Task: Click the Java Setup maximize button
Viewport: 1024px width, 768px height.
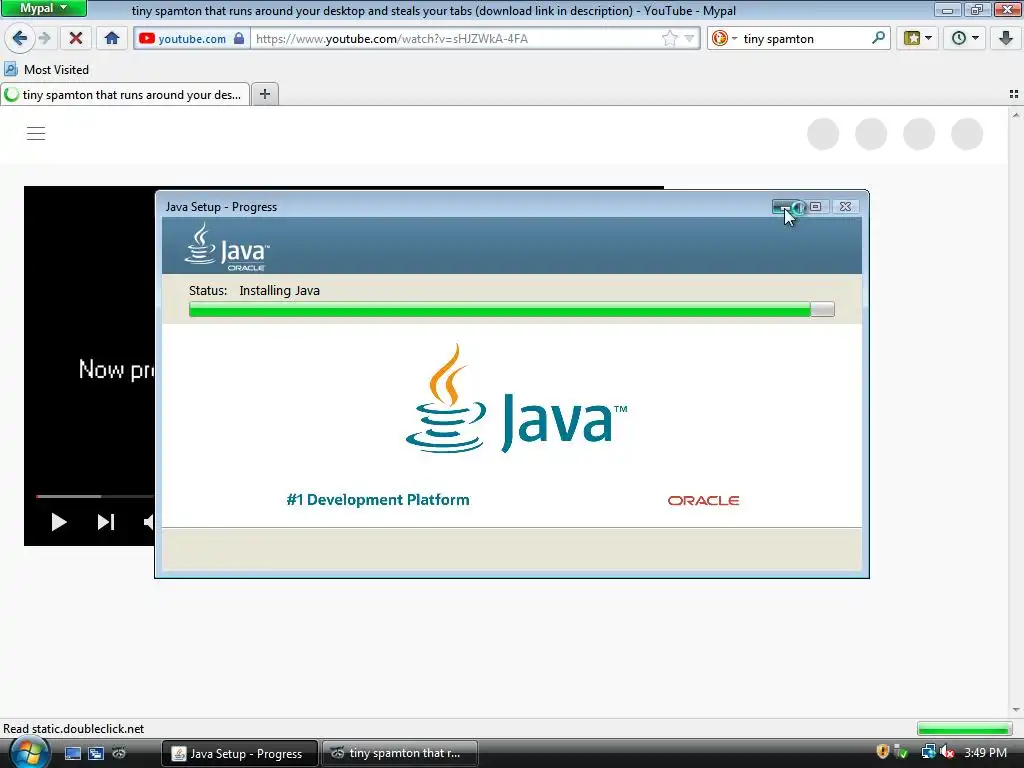Action: pos(816,206)
